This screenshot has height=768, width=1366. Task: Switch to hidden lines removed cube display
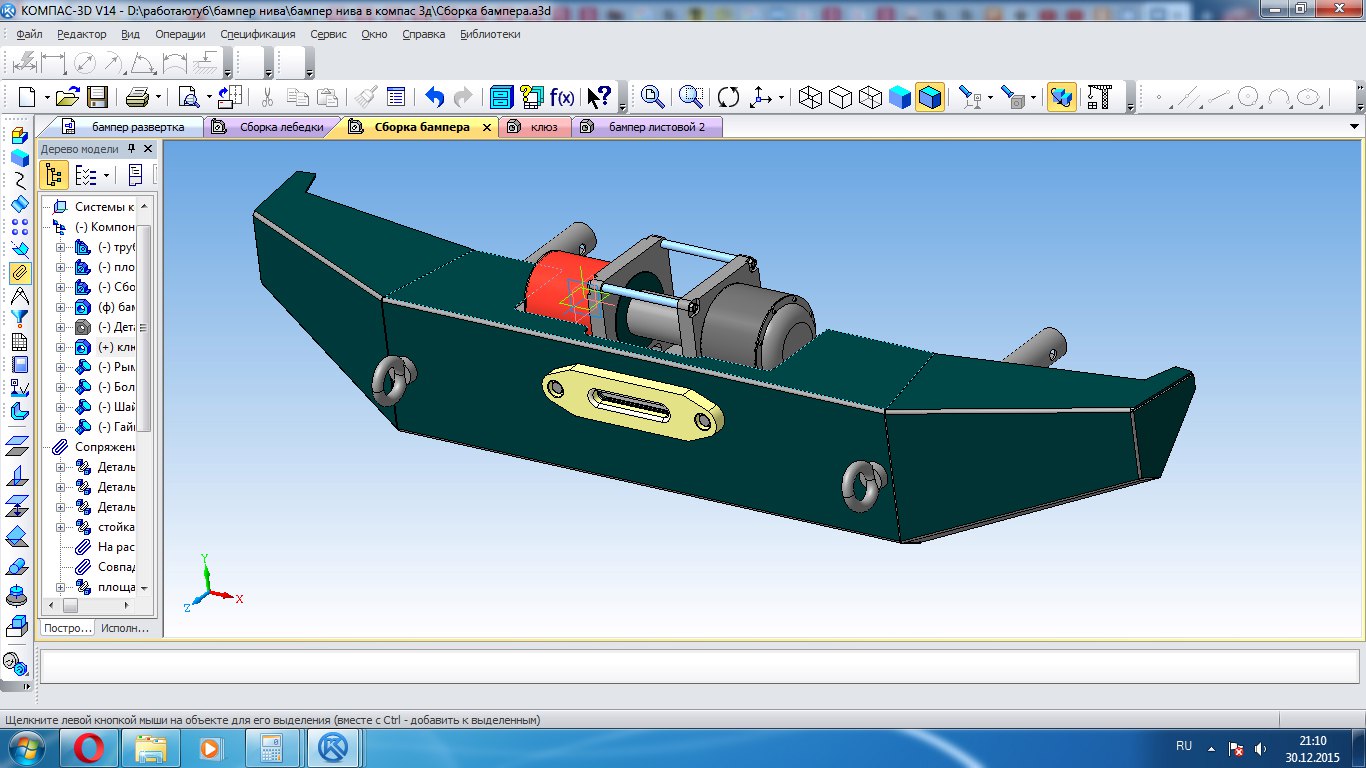pos(840,97)
